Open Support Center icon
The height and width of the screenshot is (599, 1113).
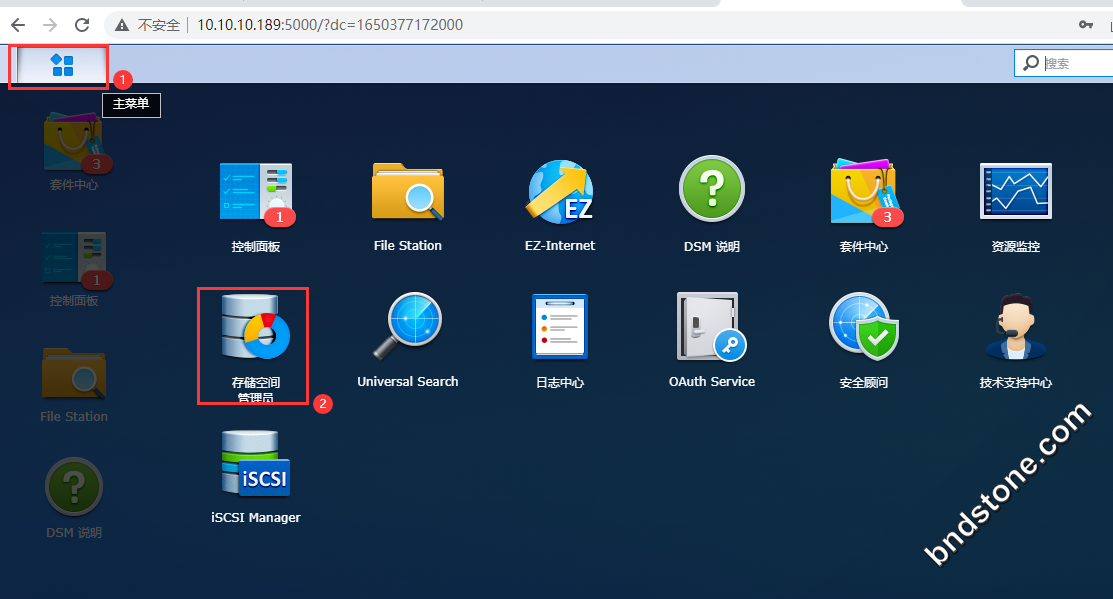tap(1016, 326)
